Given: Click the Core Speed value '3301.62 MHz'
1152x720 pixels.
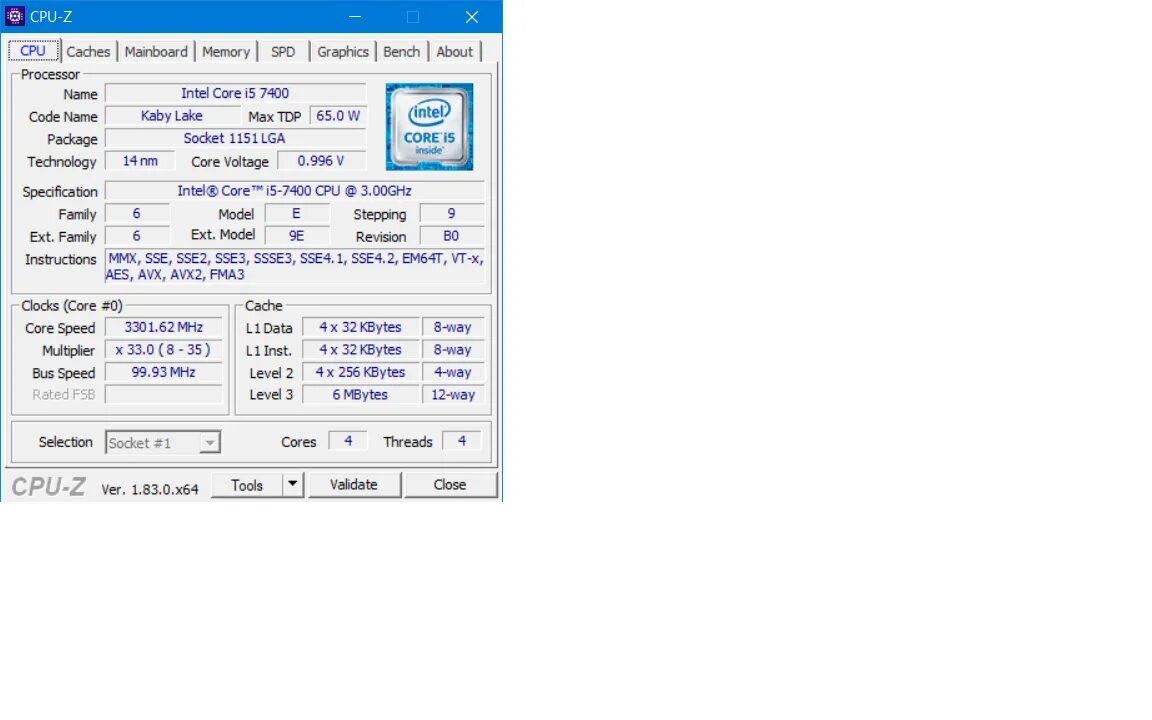Looking at the screenshot, I should tap(163, 328).
